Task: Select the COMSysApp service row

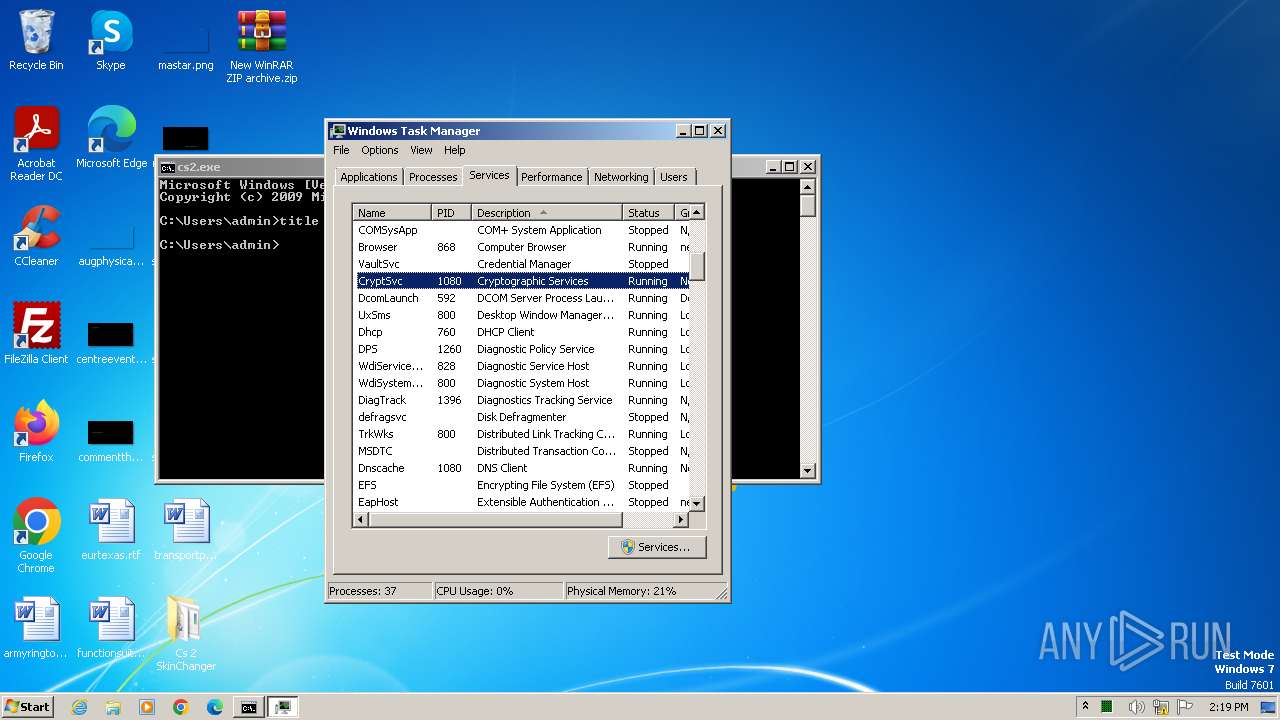Action: (522, 230)
